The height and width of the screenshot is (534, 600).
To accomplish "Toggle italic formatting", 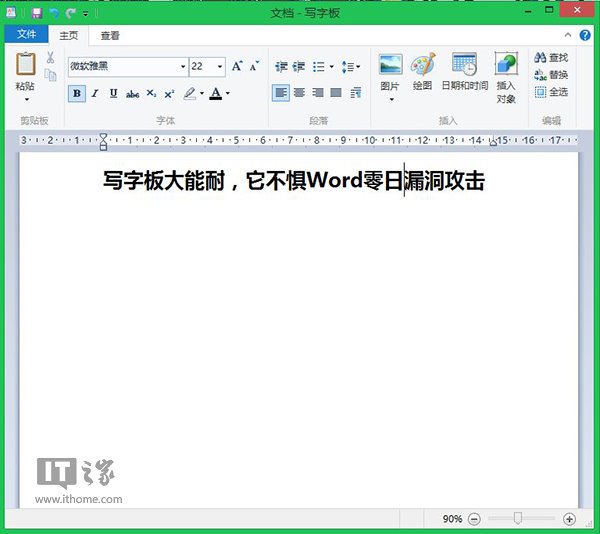I will click(x=95, y=93).
